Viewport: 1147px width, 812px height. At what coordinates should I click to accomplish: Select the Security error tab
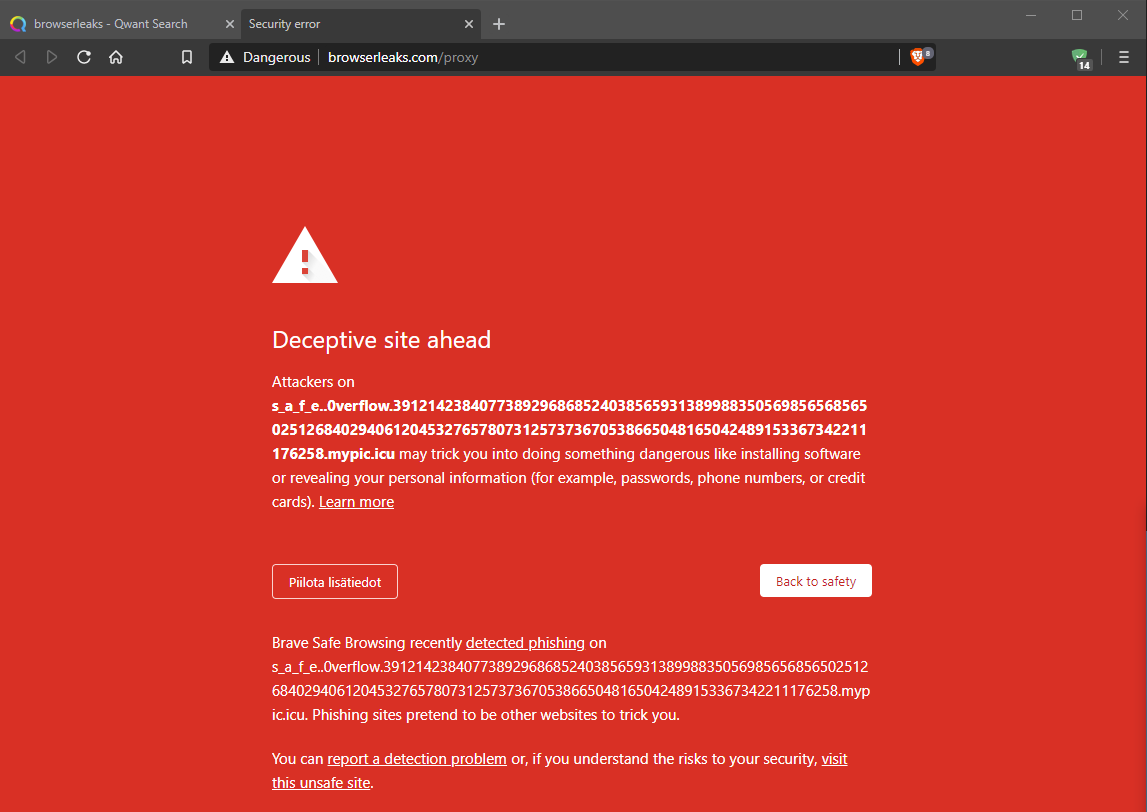pyautogui.click(x=361, y=24)
